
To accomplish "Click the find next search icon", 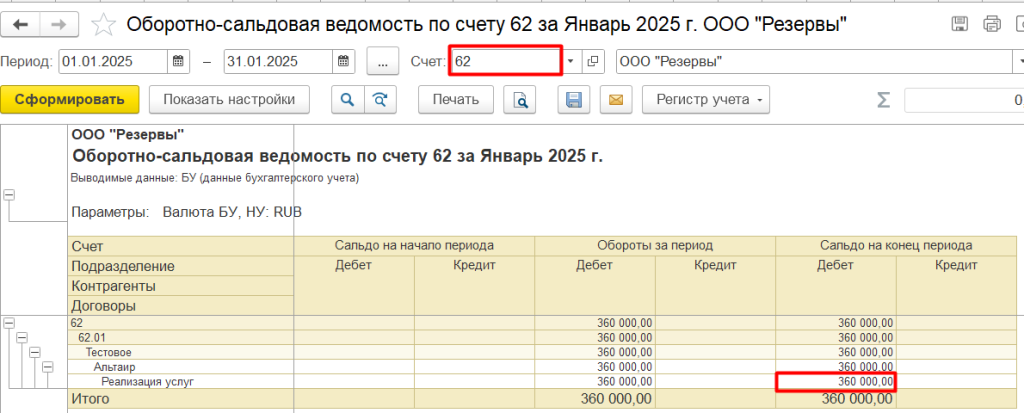I will click(x=379, y=99).
